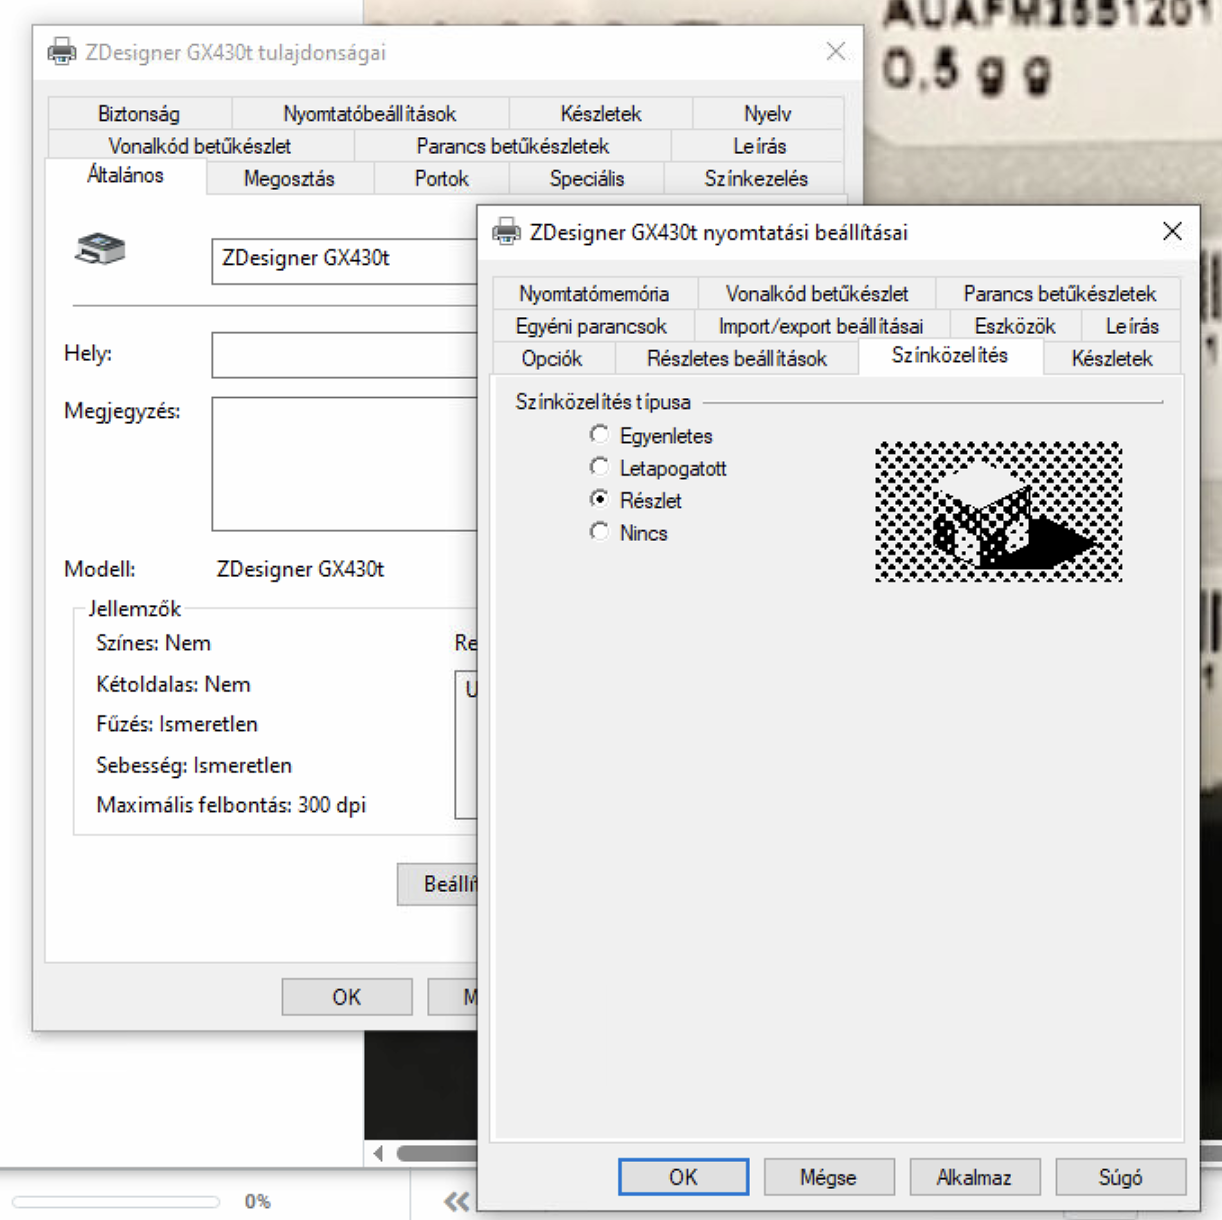Click the double-chevron collapse icon at bottom
The height and width of the screenshot is (1220, 1222).
pos(456,1201)
